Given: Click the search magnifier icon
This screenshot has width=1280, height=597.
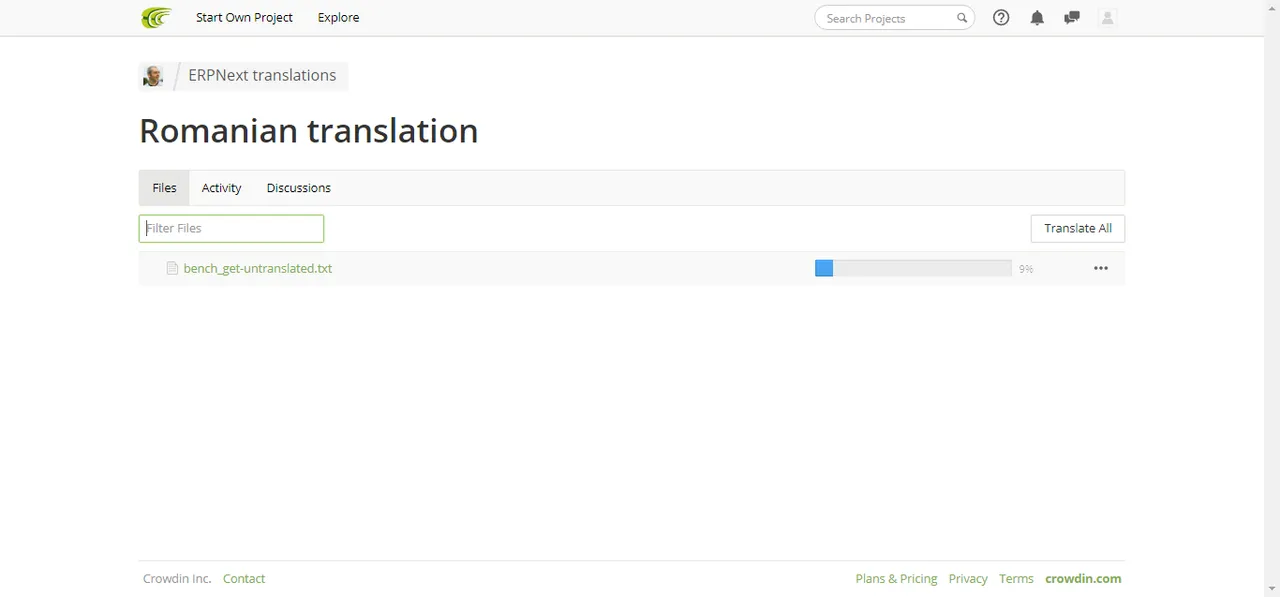Looking at the screenshot, I should (x=962, y=18).
